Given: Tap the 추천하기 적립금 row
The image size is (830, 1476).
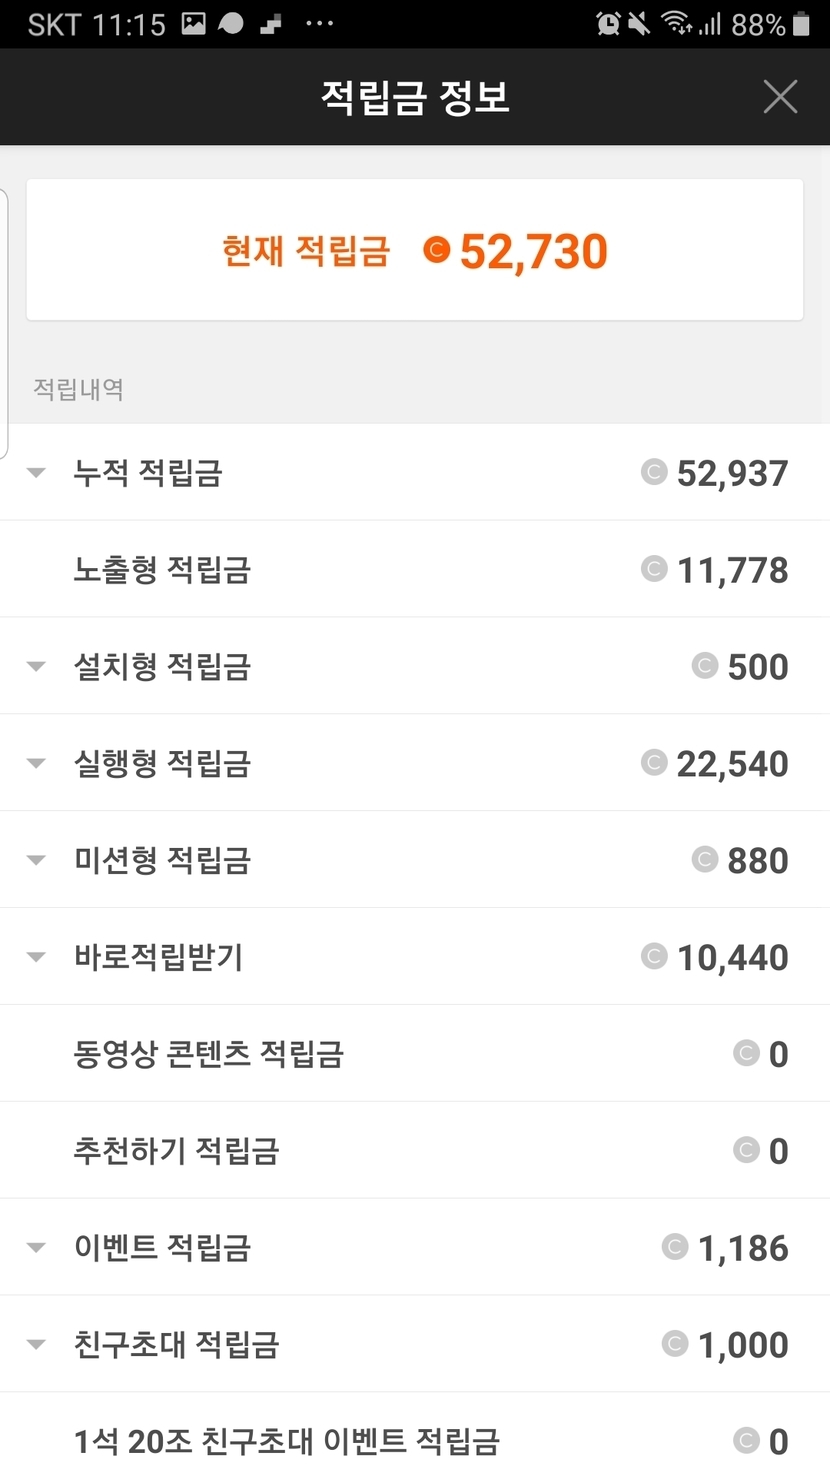Looking at the screenshot, I should (415, 1151).
